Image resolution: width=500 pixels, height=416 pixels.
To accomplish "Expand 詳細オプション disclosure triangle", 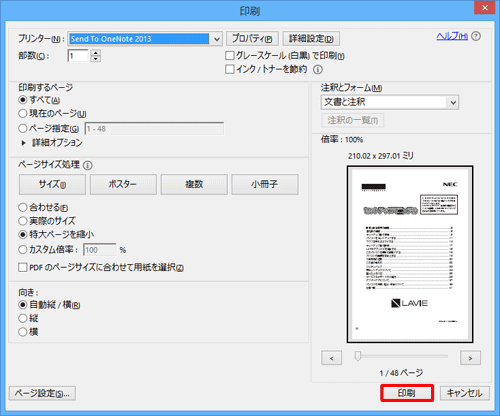I will click(x=23, y=143).
